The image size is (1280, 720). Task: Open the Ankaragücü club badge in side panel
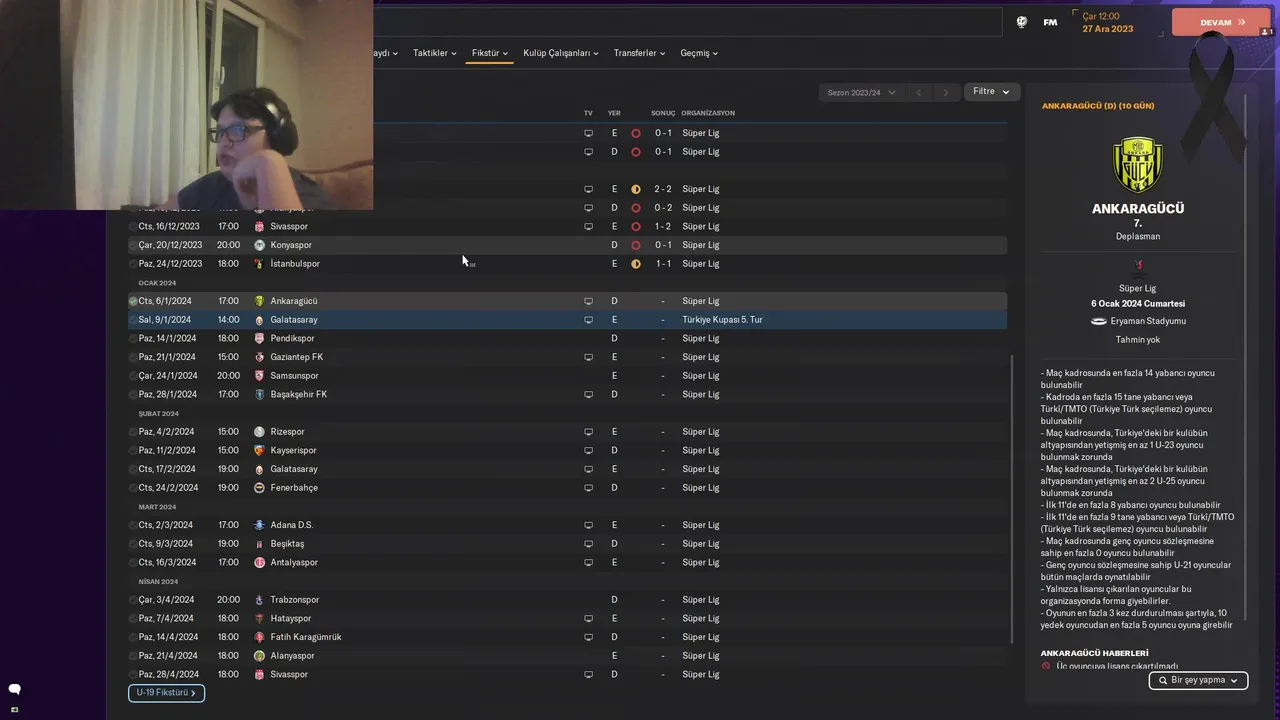(x=1138, y=164)
